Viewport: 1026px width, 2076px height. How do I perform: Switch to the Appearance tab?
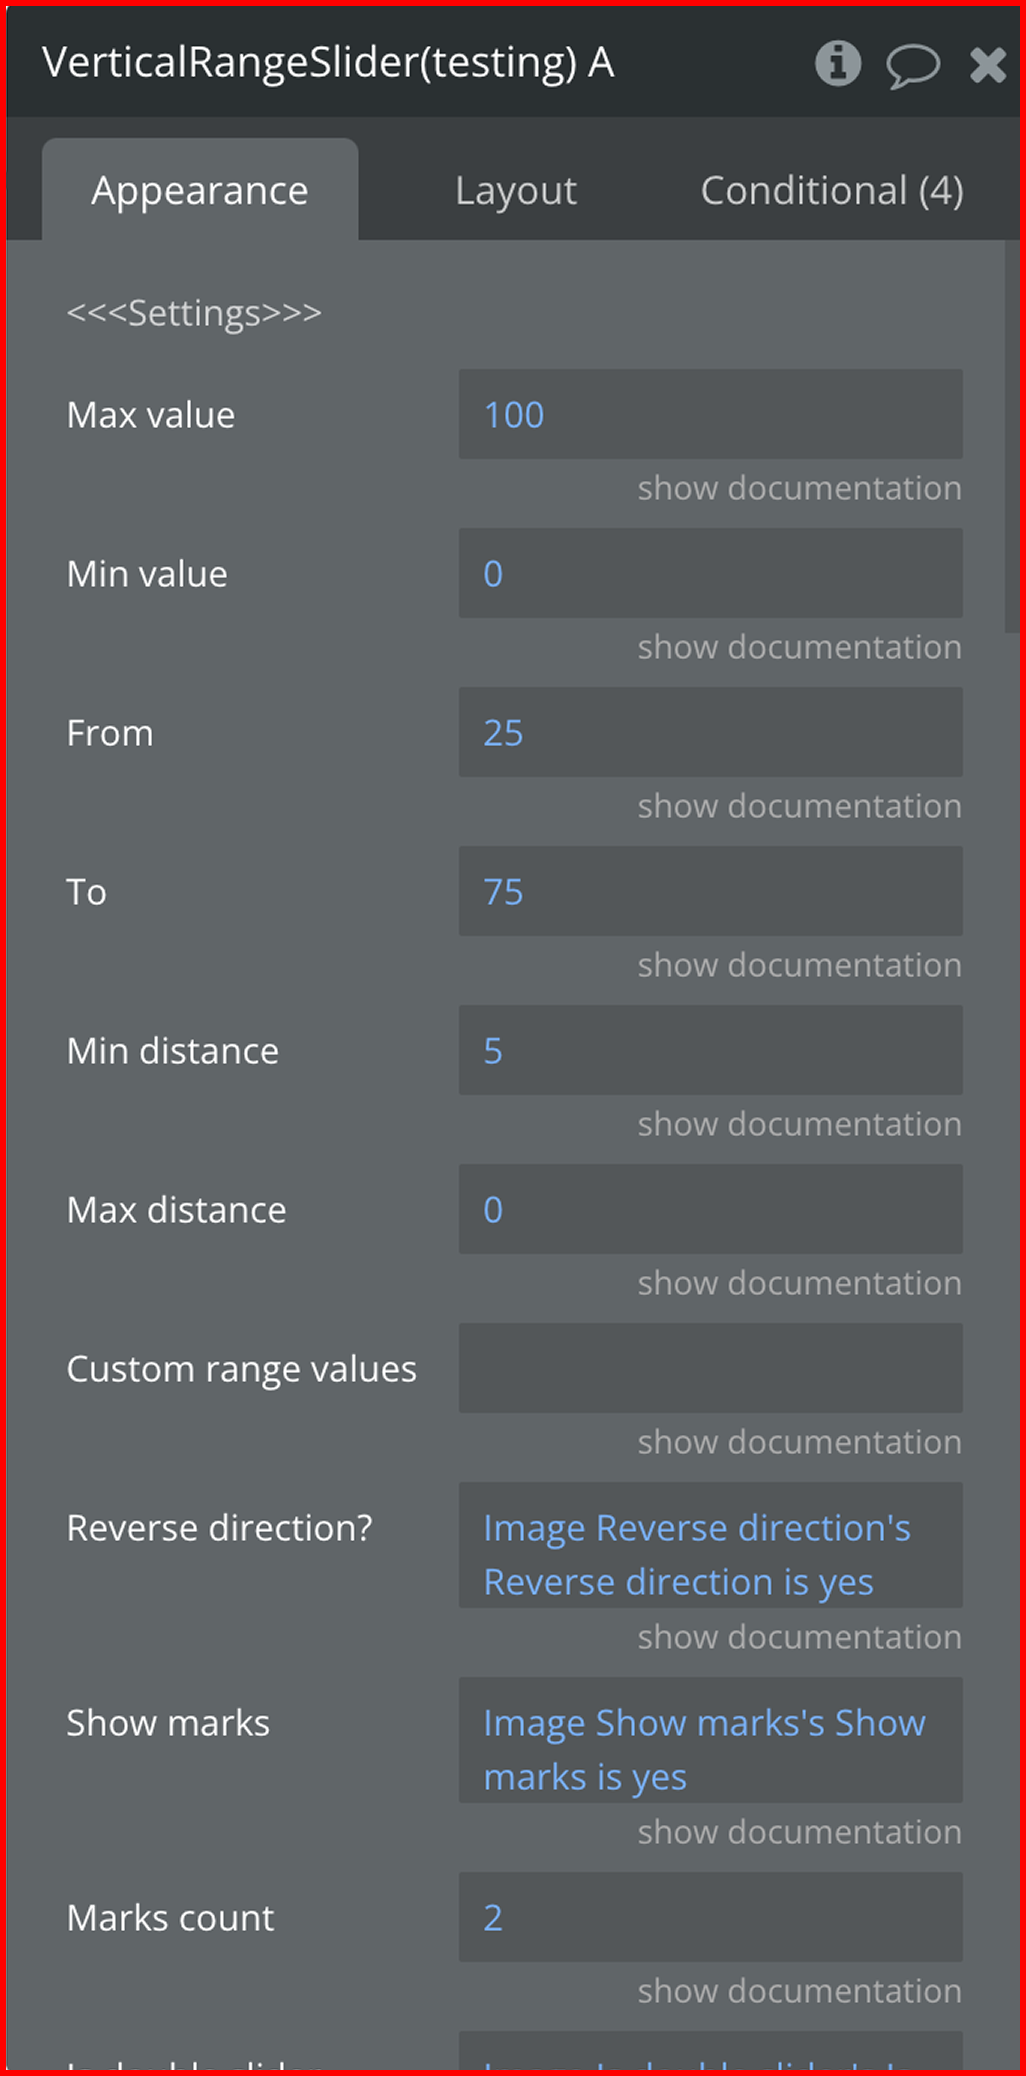click(200, 190)
